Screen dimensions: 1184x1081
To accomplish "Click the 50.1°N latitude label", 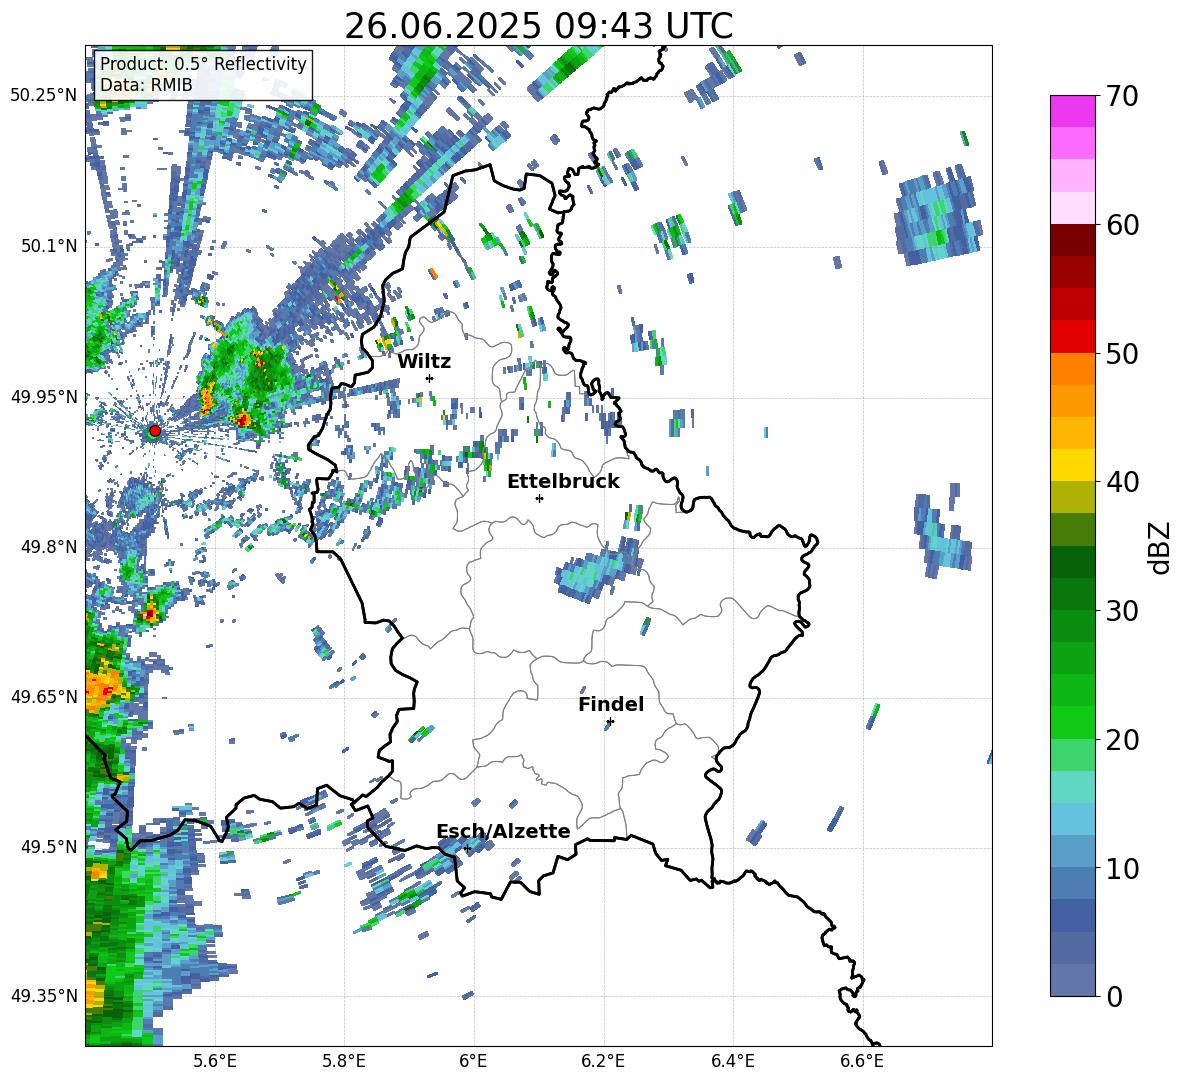I will tap(48, 246).
